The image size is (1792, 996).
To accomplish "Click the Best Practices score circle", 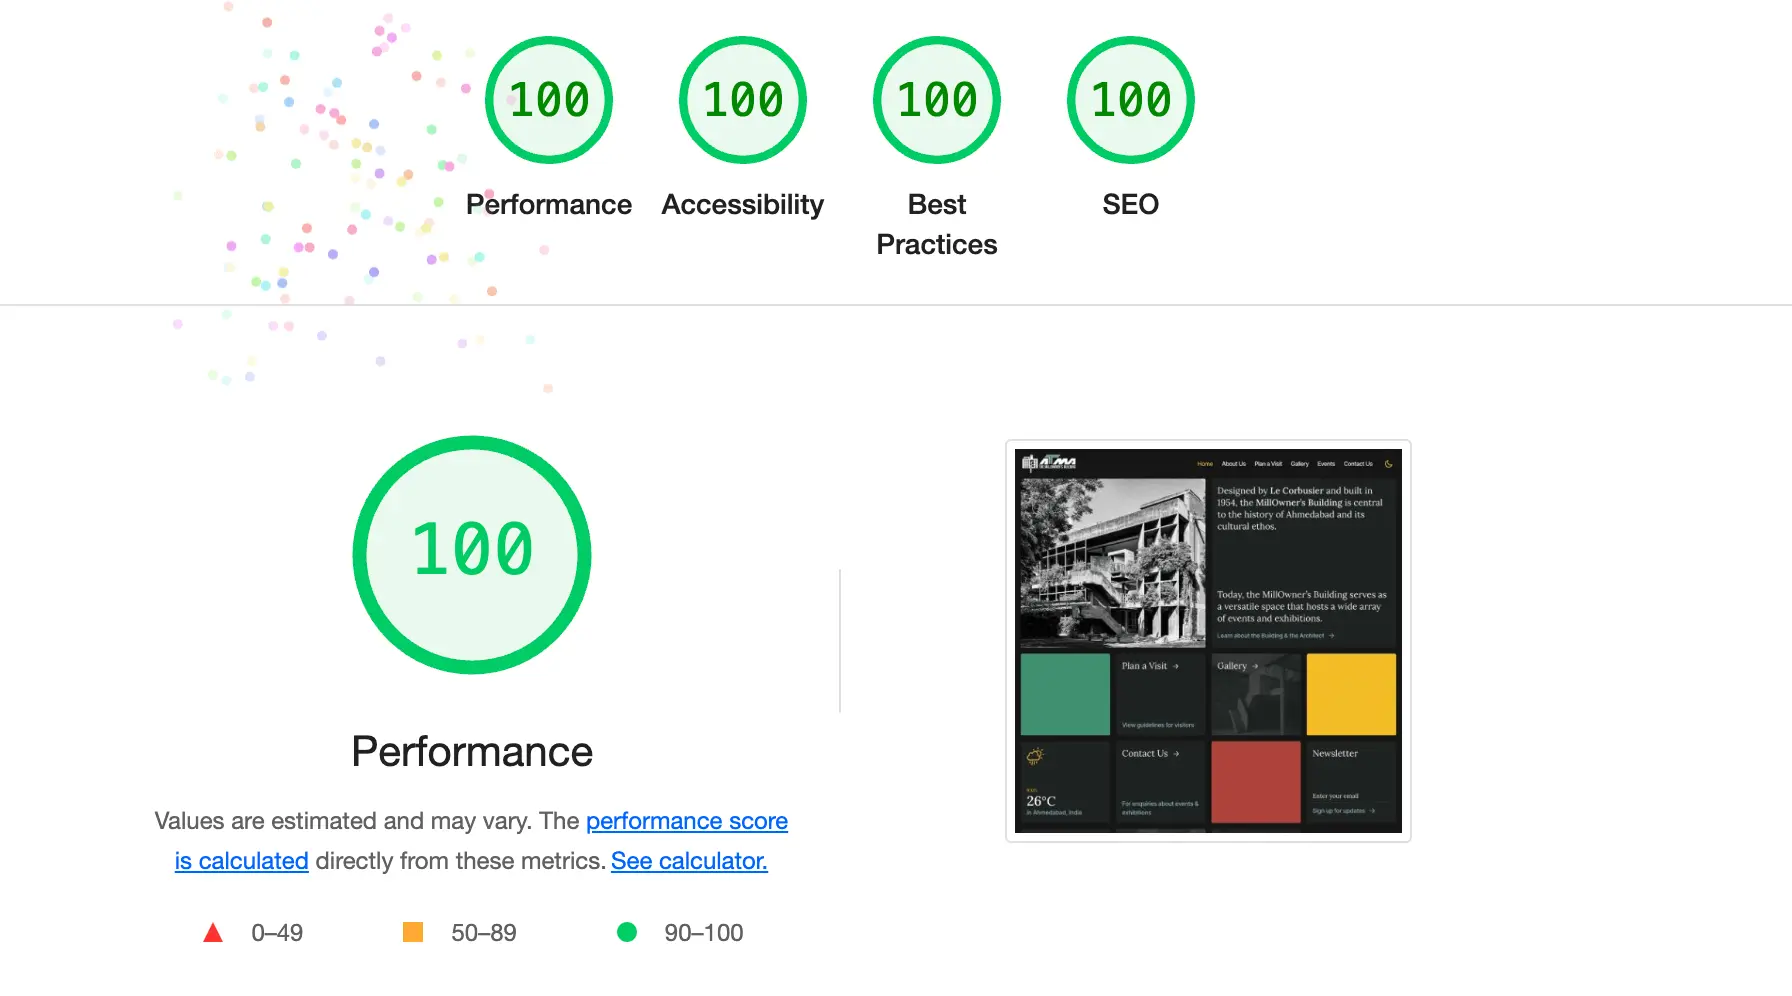I will [936, 99].
